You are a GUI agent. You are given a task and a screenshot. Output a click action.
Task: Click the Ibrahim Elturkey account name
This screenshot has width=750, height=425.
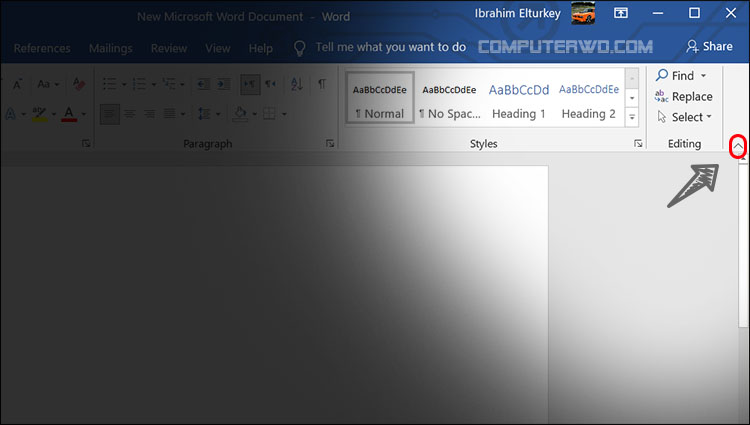coord(518,13)
